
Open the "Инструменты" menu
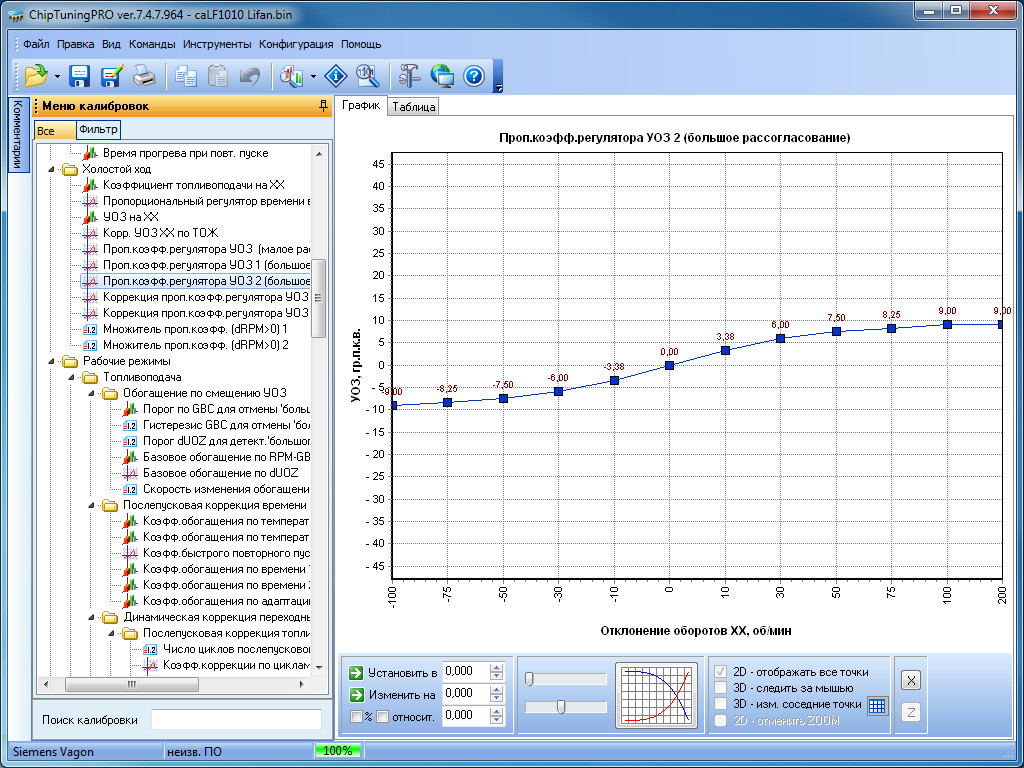[x=218, y=44]
